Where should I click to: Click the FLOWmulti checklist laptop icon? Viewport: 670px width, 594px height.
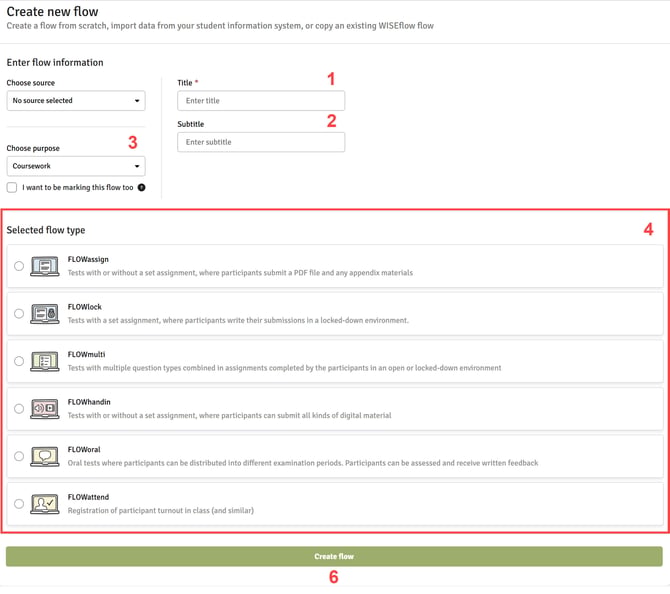click(x=45, y=361)
